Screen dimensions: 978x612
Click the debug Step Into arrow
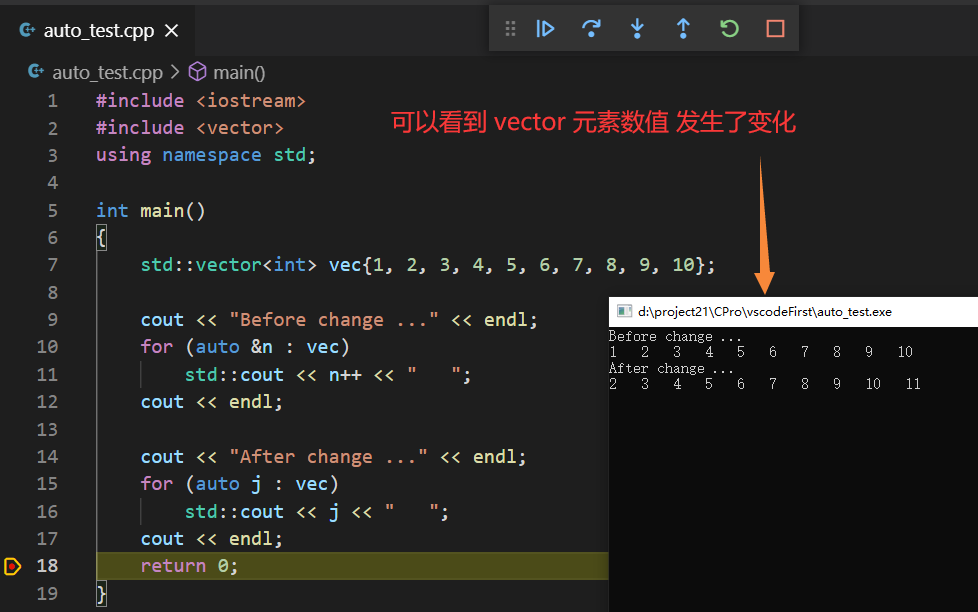(637, 29)
